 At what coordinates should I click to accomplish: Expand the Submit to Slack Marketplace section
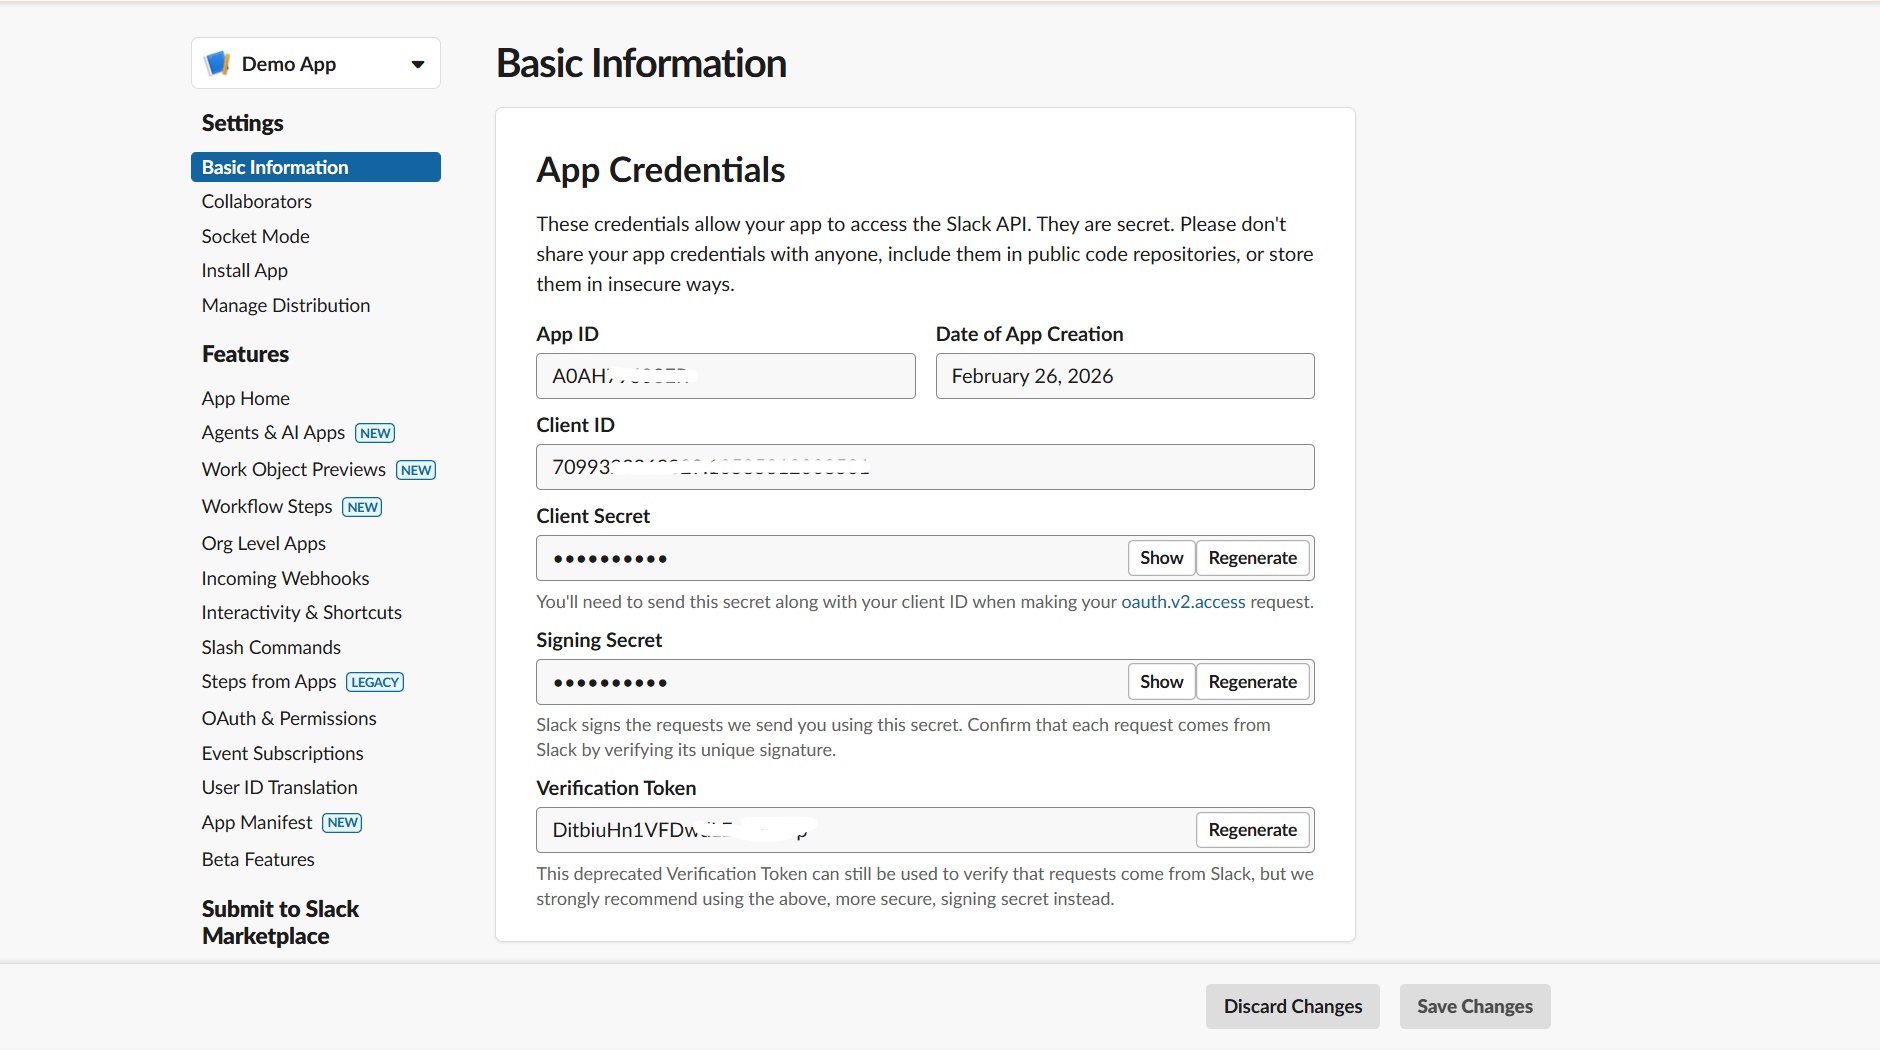tap(281, 921)
